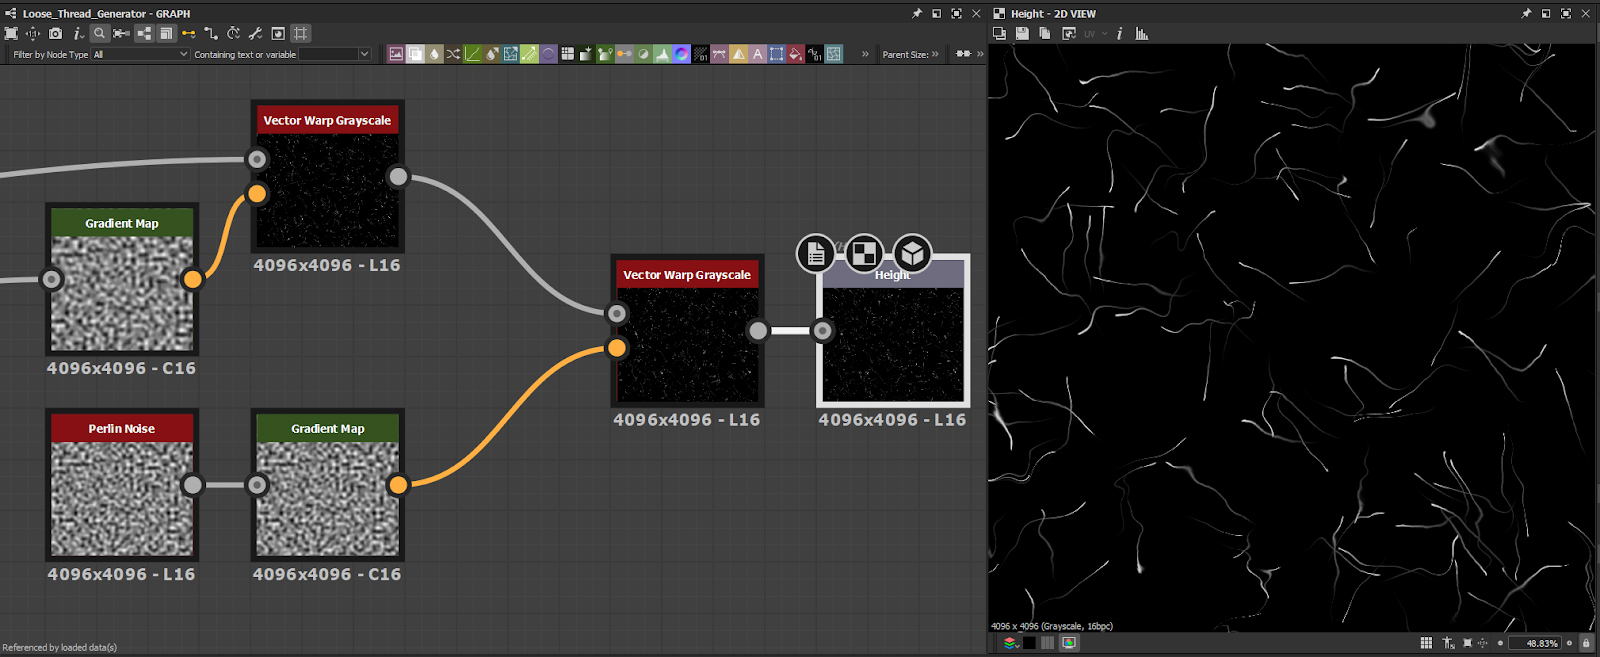Click the camera snapshot icon in graph toolbar
Image resolution: width=1600 pixels, height=657 pixels.
(55, 33)
